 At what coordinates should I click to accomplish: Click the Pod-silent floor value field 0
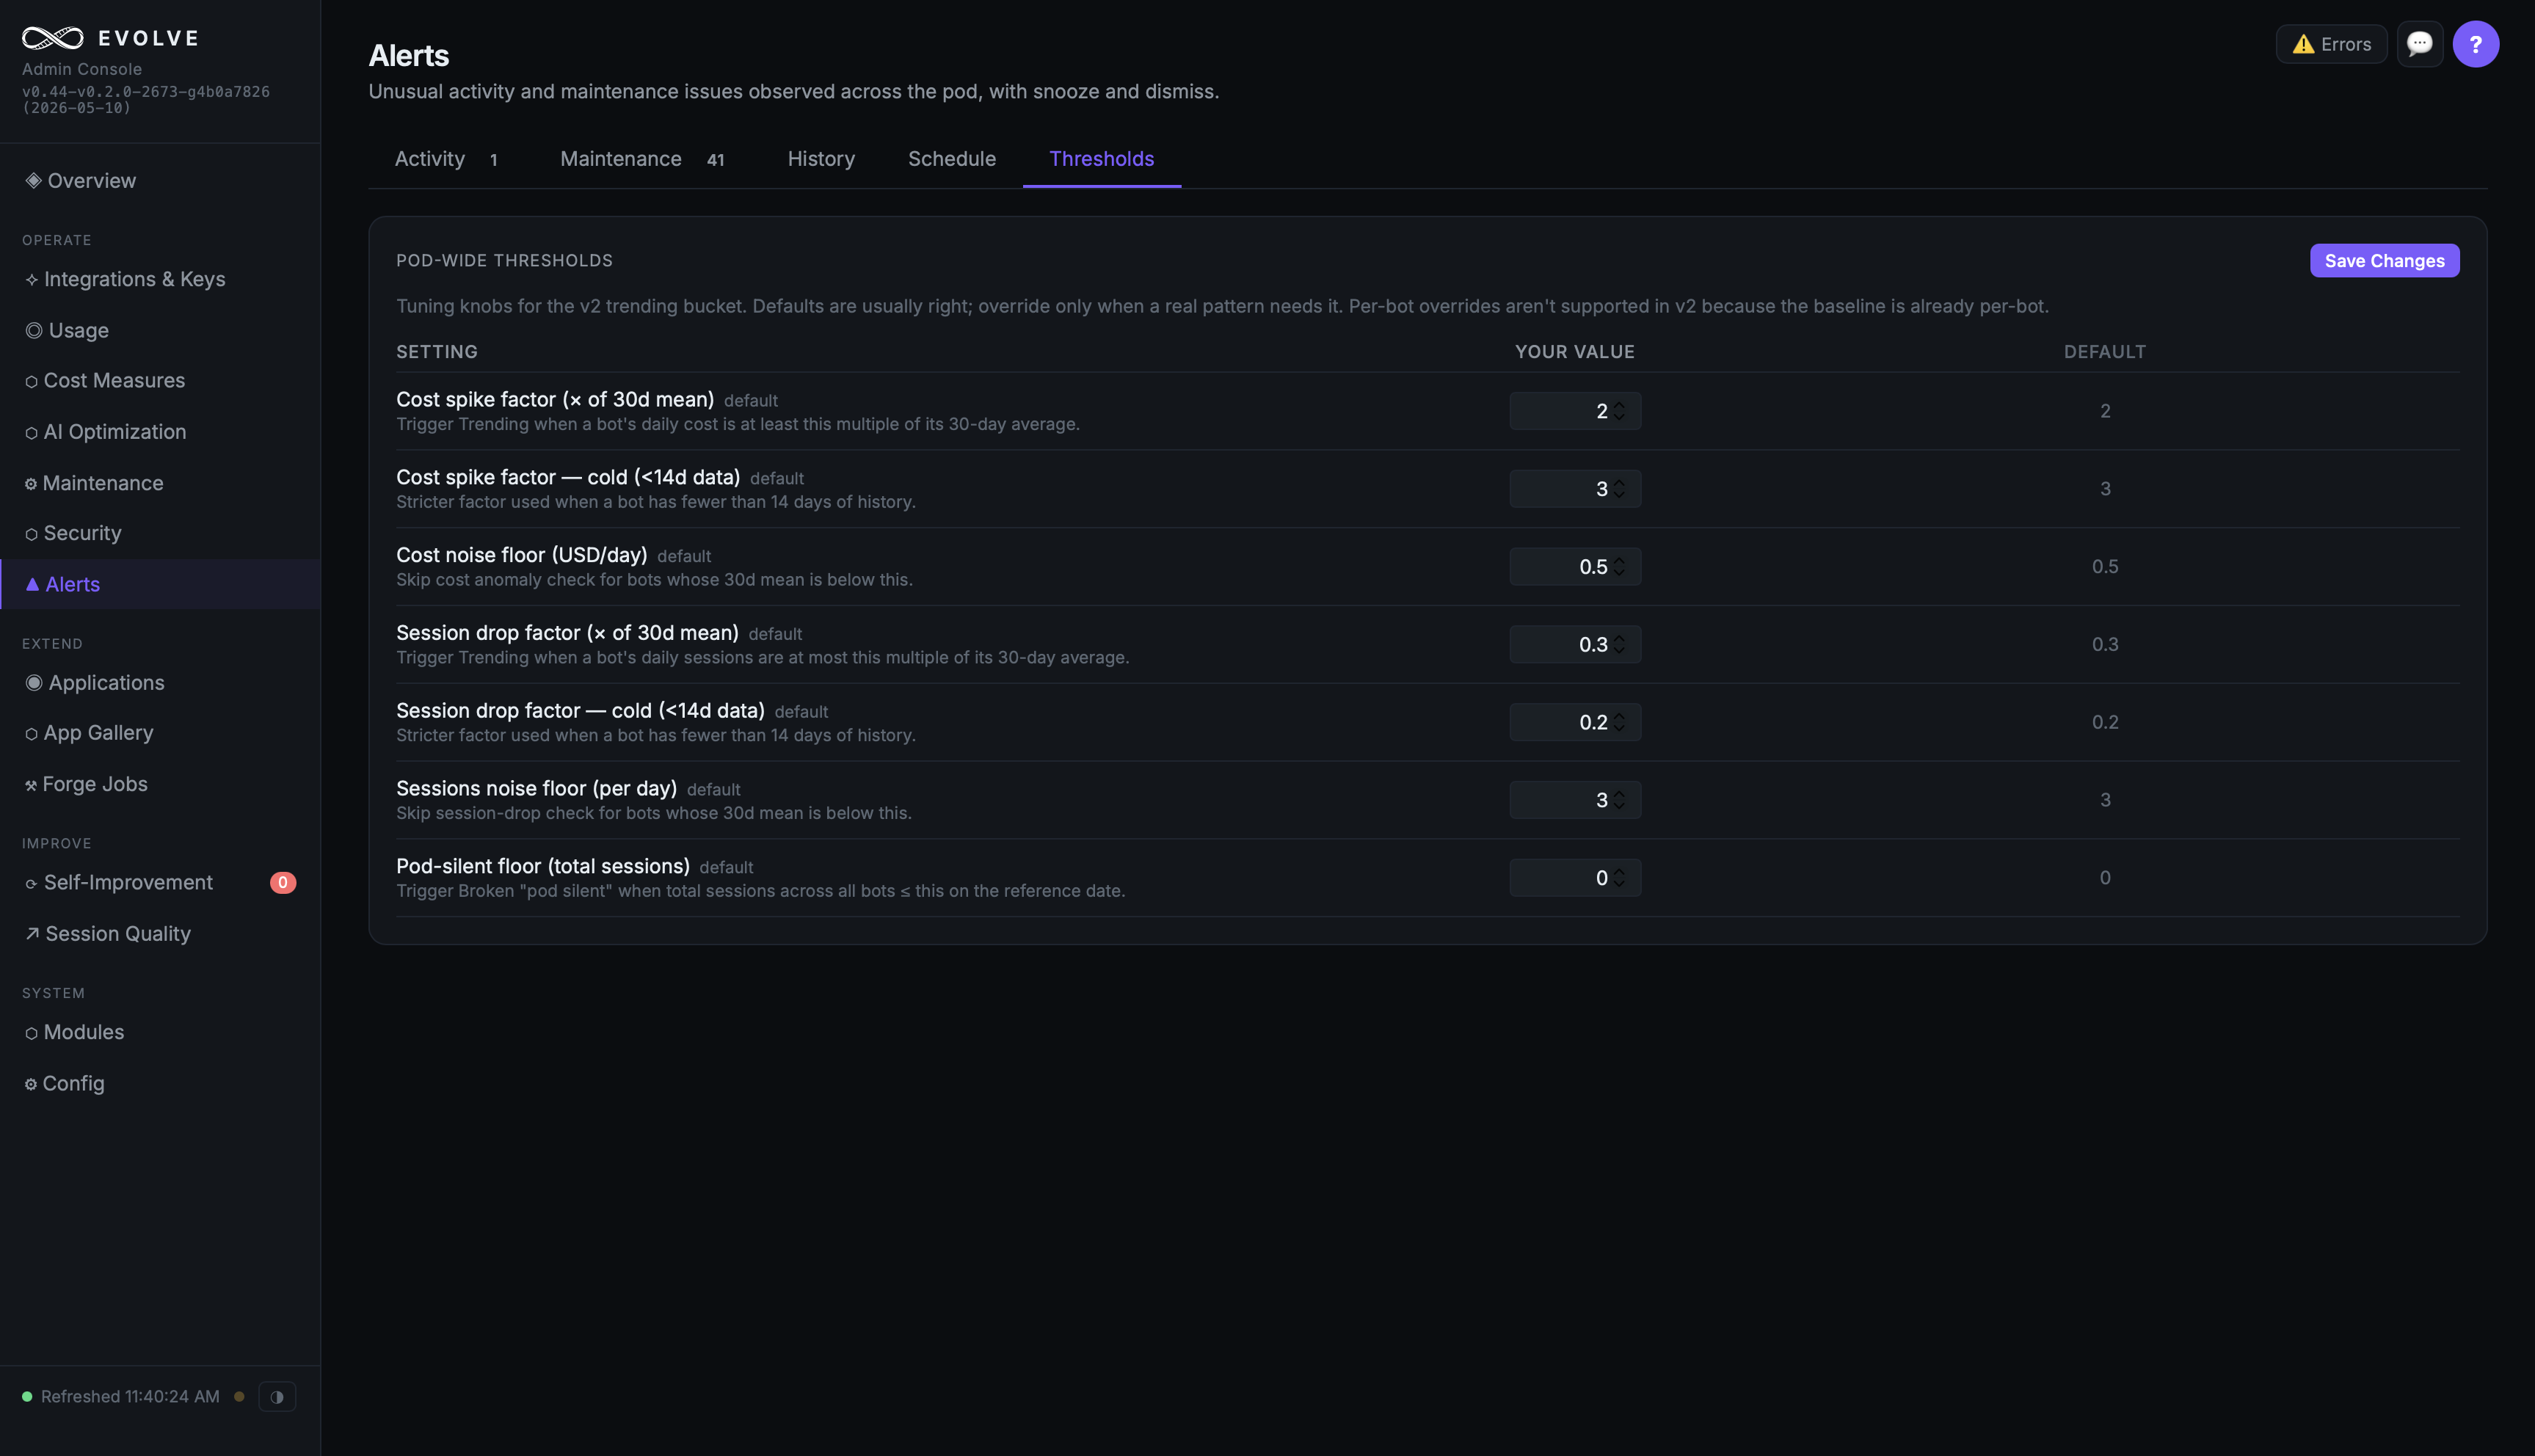click(x=1575, y=878)
